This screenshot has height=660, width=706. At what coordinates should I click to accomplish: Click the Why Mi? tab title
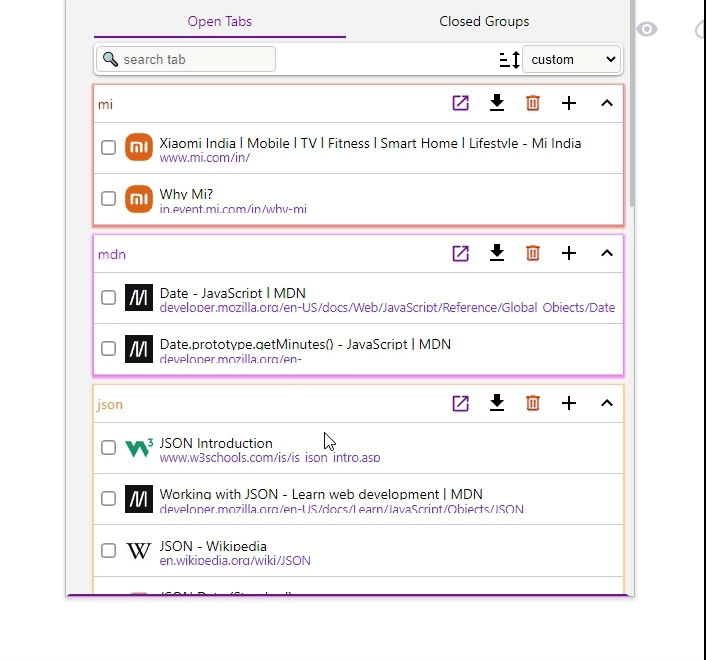(186, 194)
